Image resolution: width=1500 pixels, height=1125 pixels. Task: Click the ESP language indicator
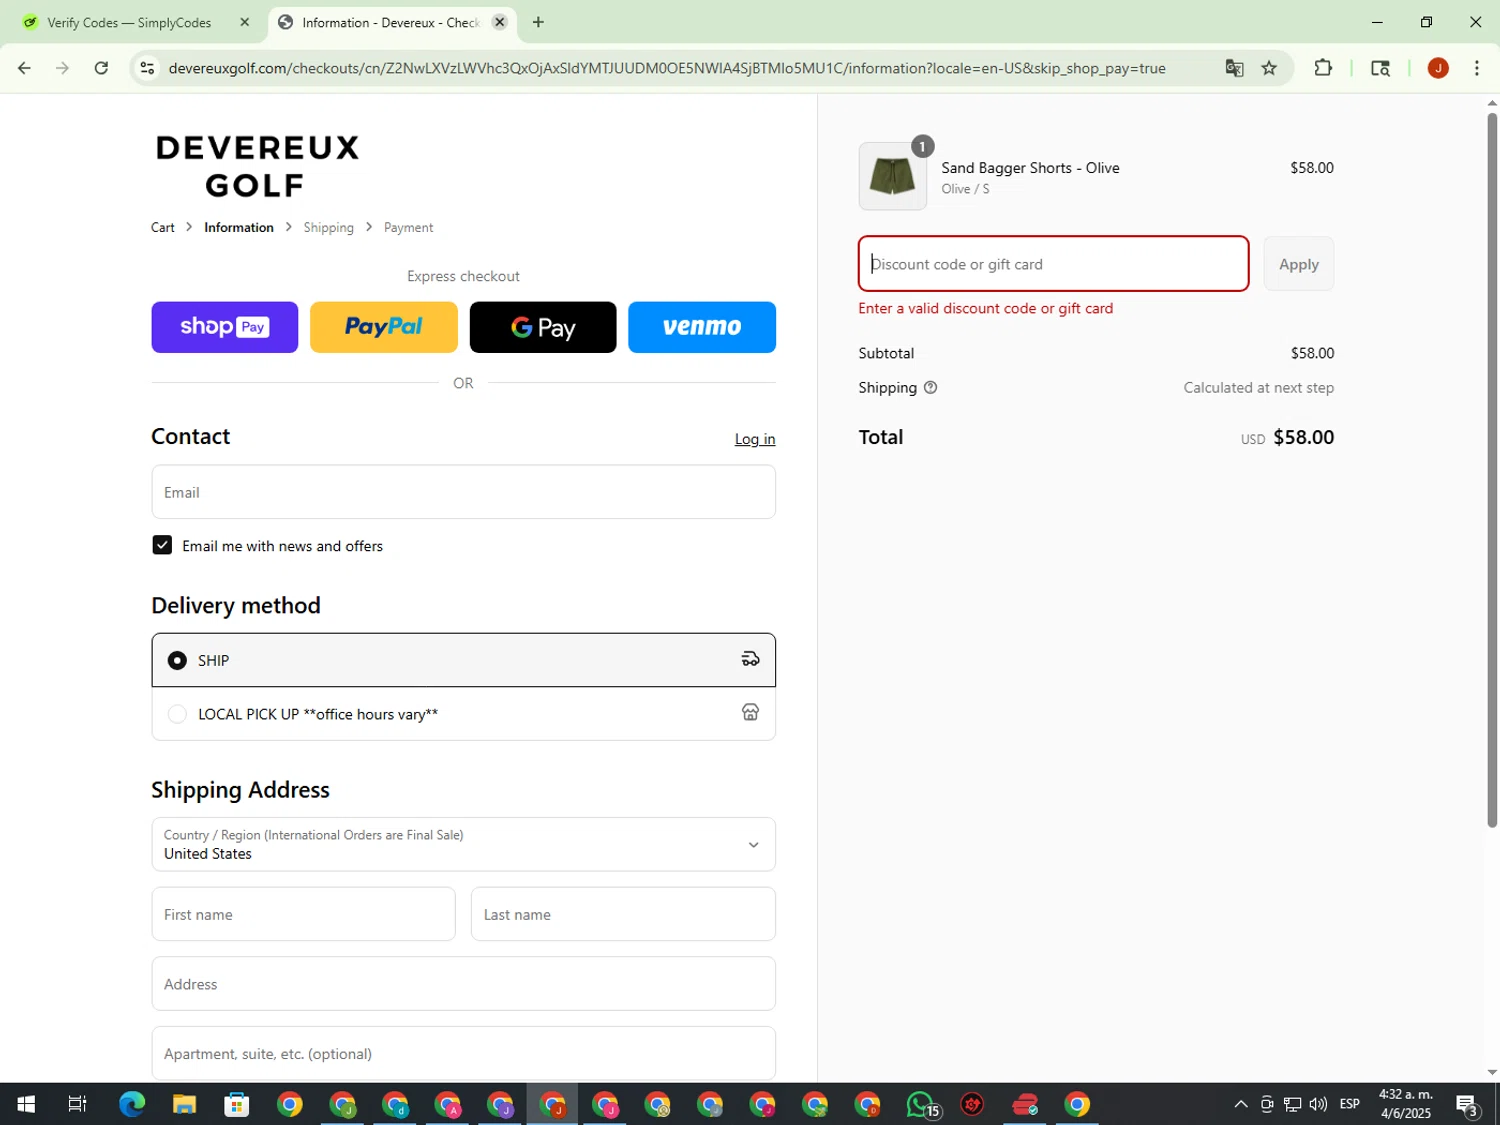pos(1350,1104)
